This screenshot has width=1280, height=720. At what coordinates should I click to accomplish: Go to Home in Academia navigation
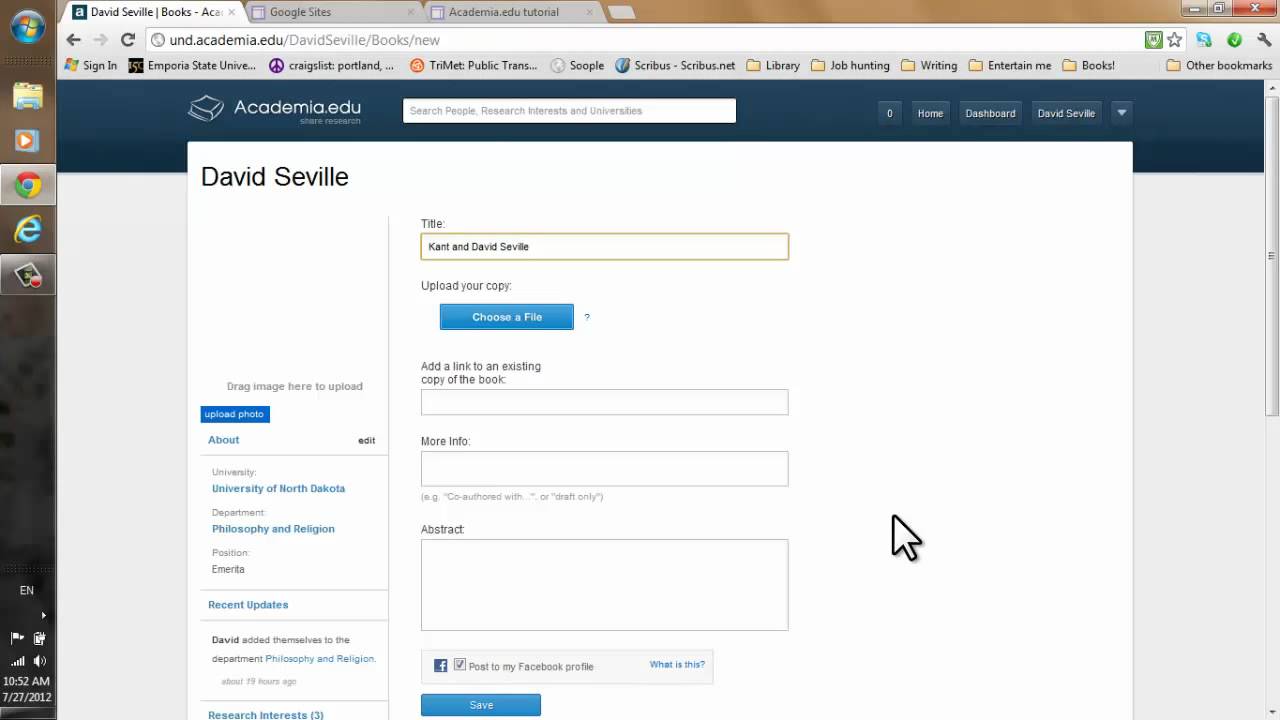point(930,113)
